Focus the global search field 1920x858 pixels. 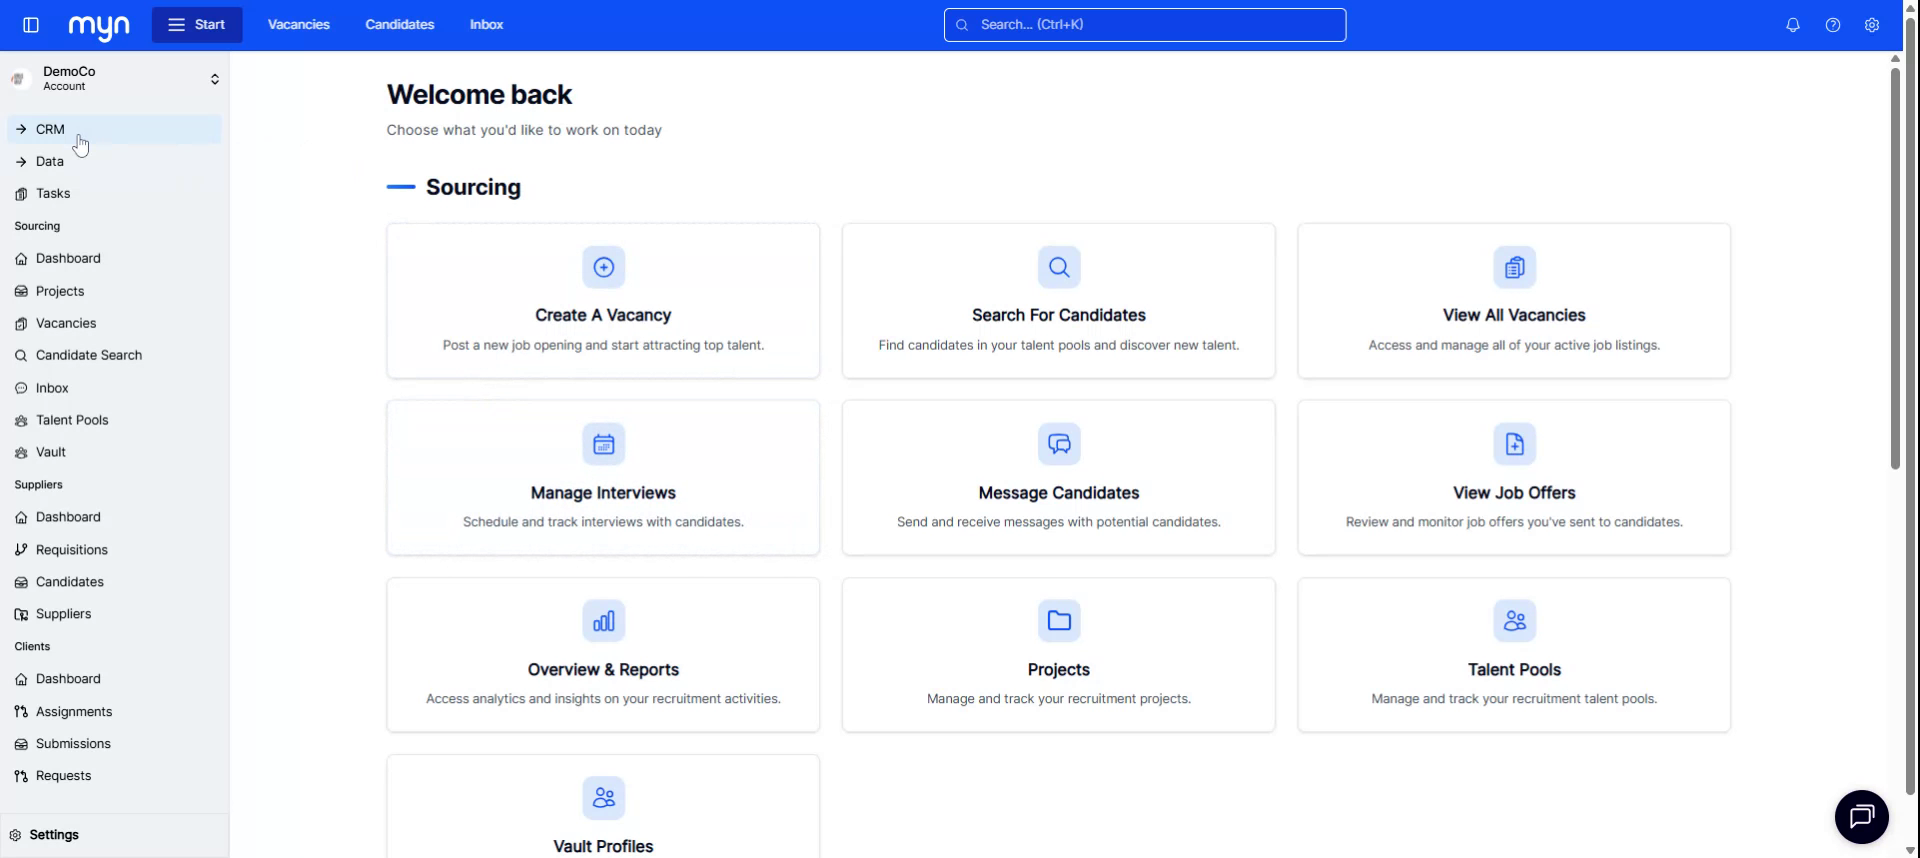click(1144, 25)
